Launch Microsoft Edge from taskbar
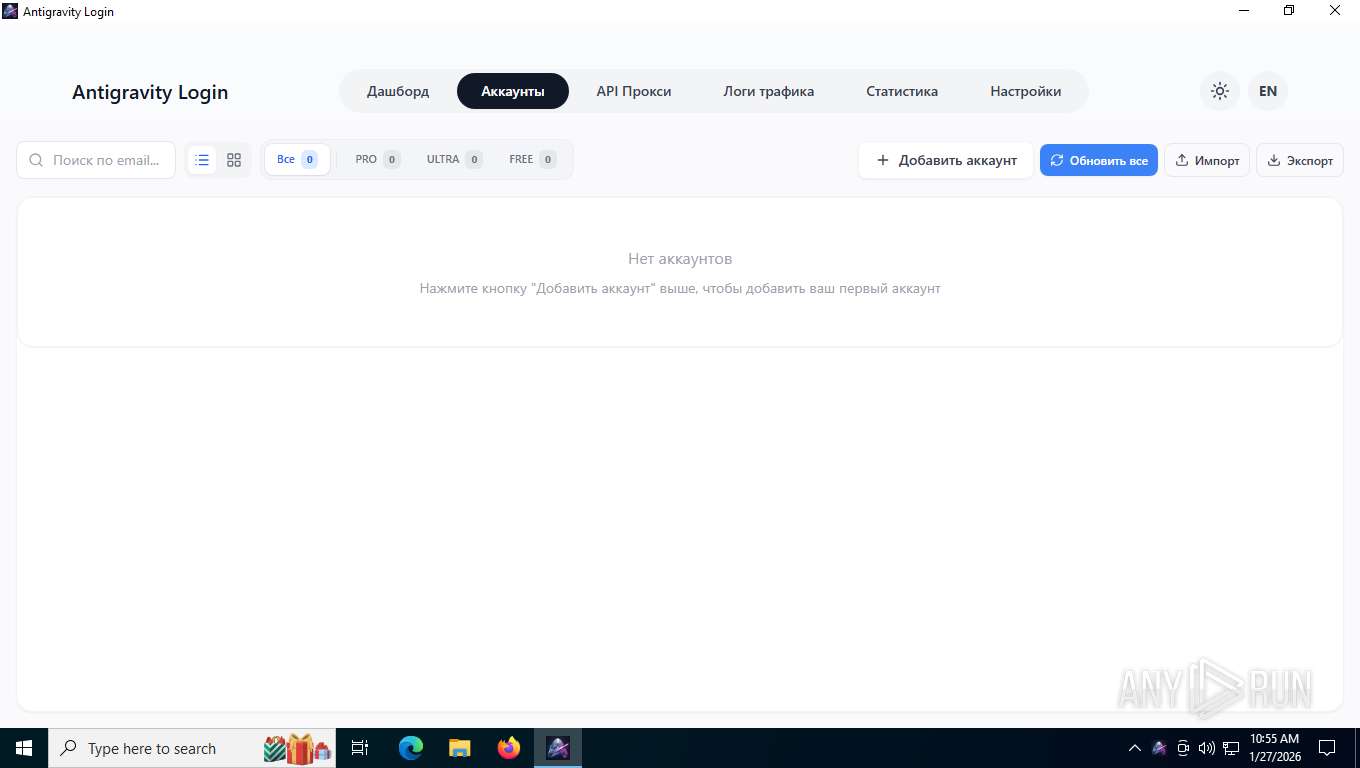Viewport: 1360px width, 768px height. pos(410,748)
